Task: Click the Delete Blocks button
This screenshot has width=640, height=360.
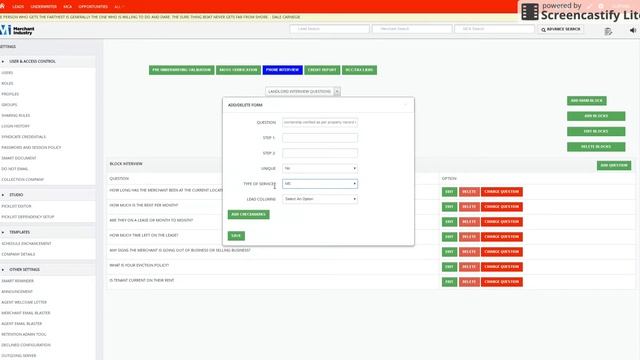Action: click(596, 147)
